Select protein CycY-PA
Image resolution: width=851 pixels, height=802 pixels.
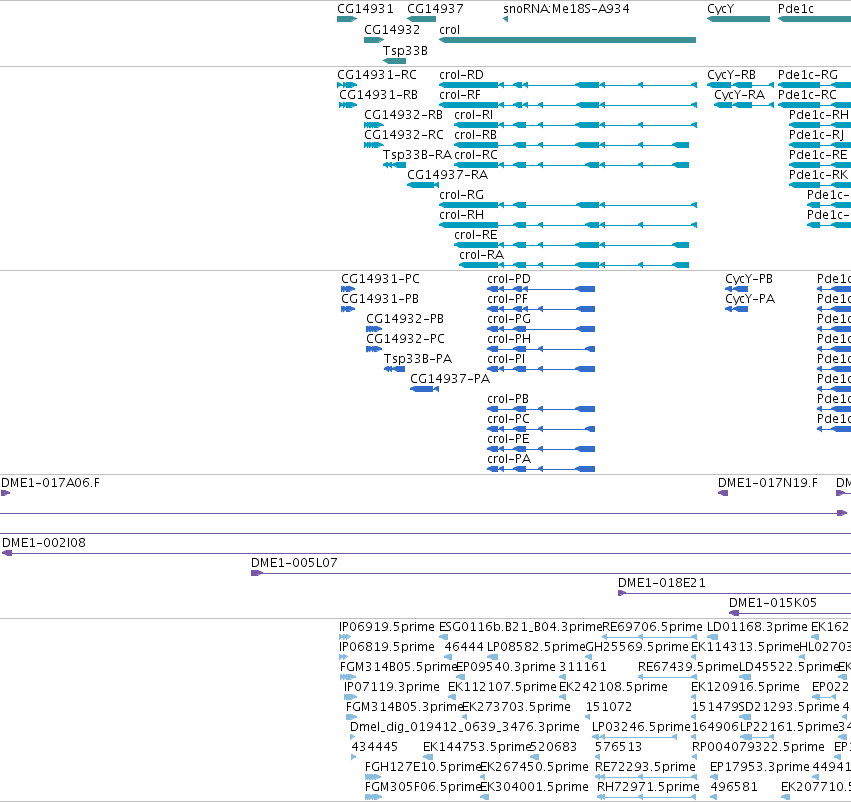[736, 309]
